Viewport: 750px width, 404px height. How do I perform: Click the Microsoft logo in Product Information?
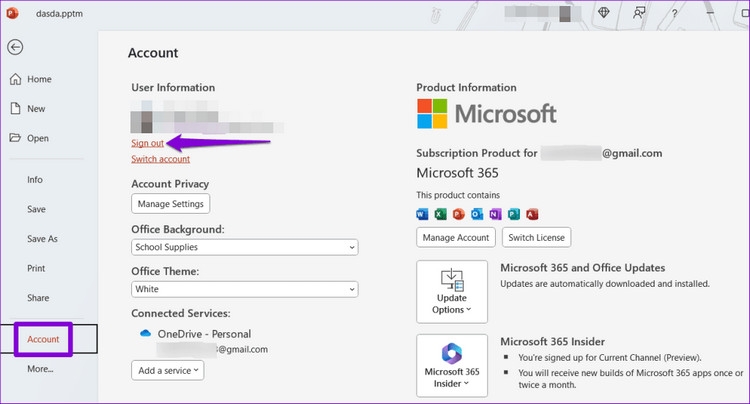[486, 114]
